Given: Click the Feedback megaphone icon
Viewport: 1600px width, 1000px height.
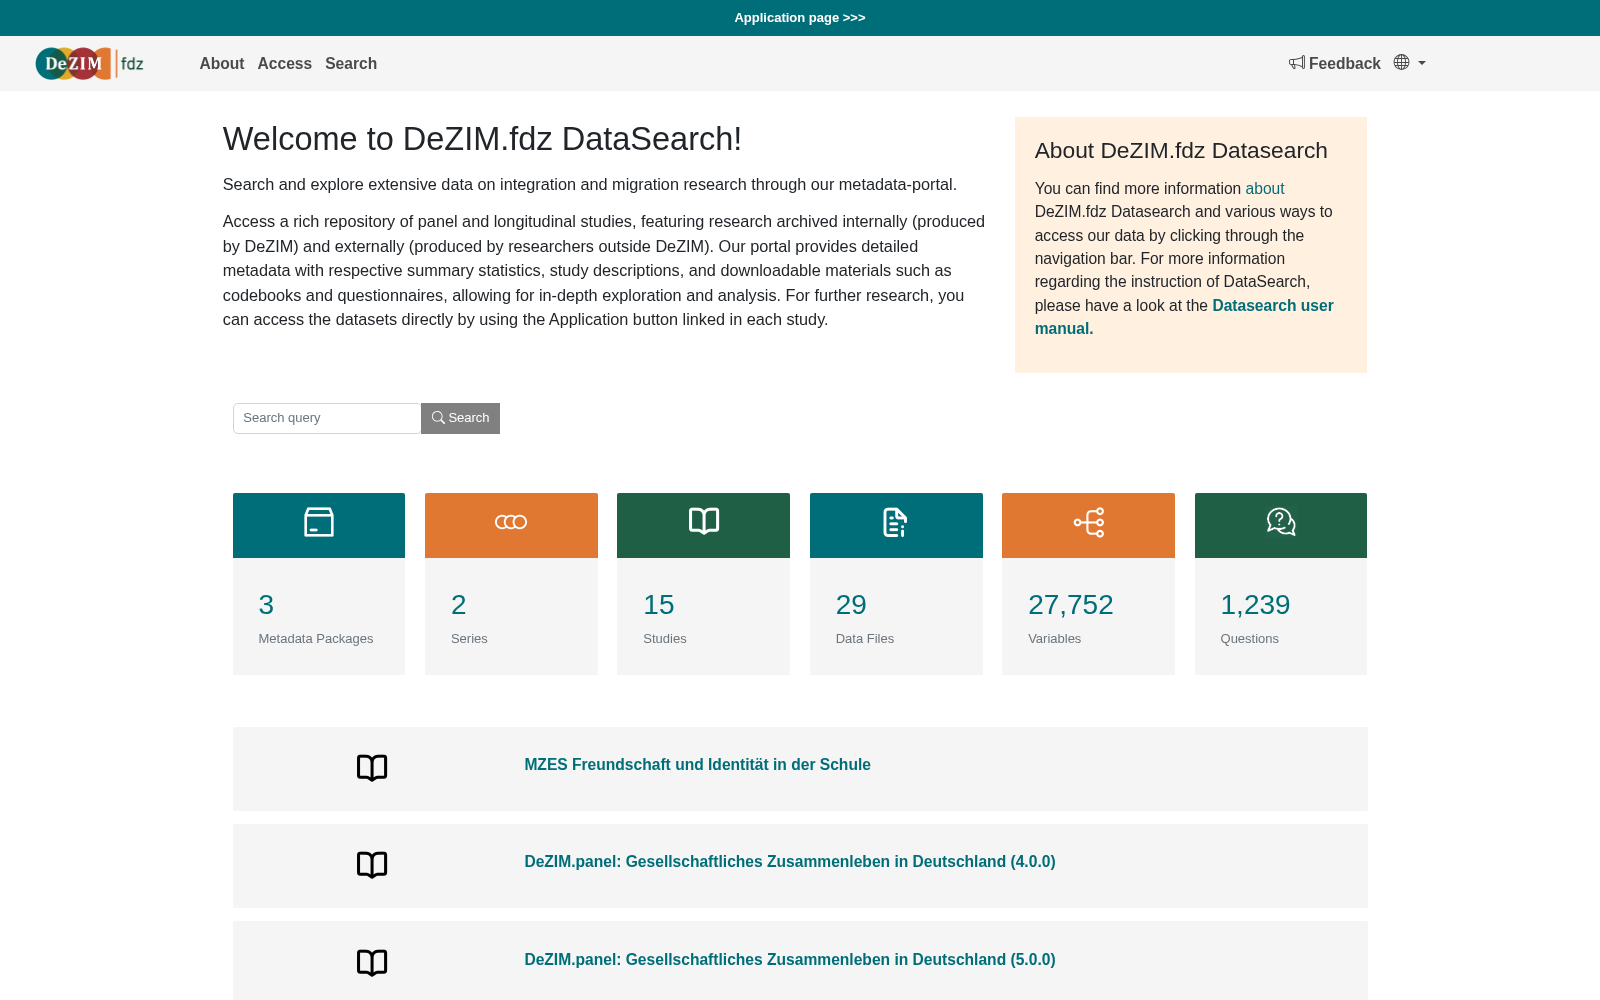Looking at the screenshot, I should [1297, 63].
